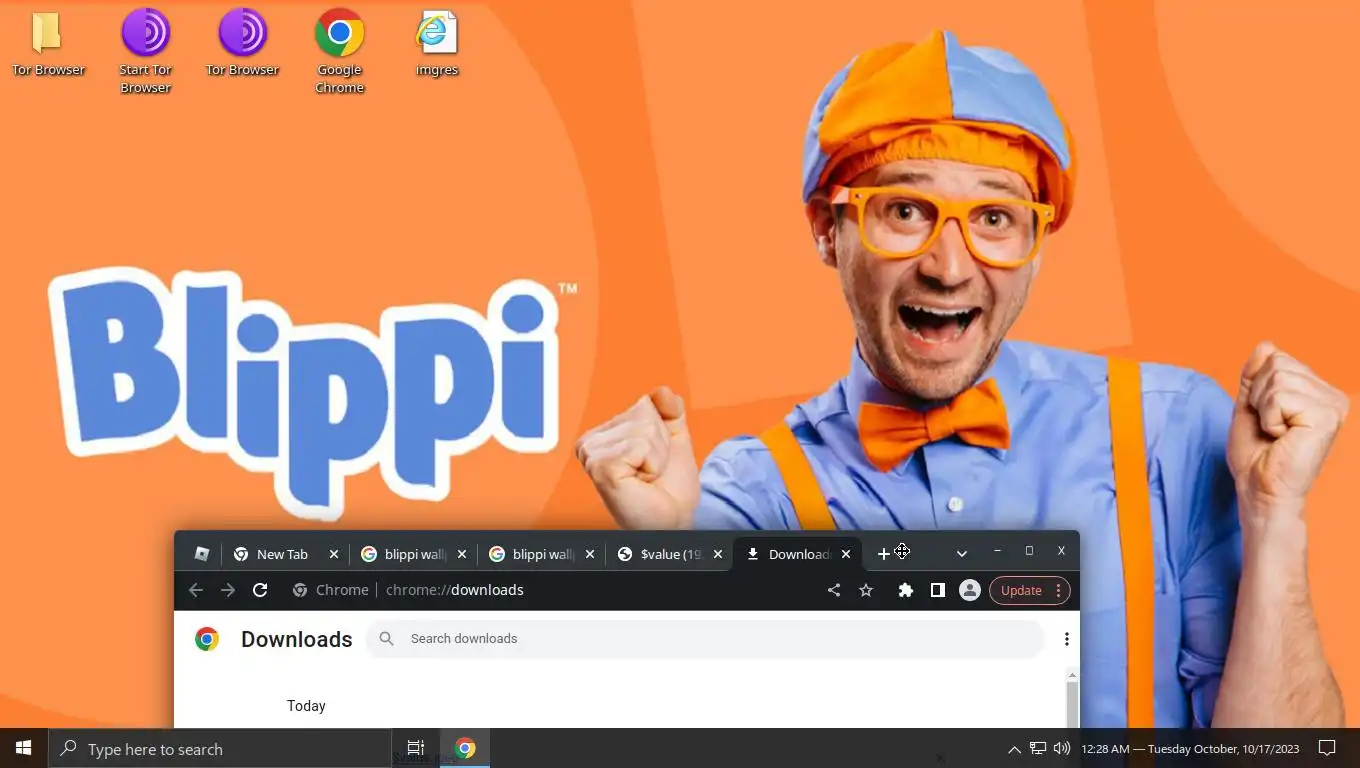The width and height of the screenshot is (1360, 768).
Task: Click the Downloads page heading
Action: tap(297, 639)
